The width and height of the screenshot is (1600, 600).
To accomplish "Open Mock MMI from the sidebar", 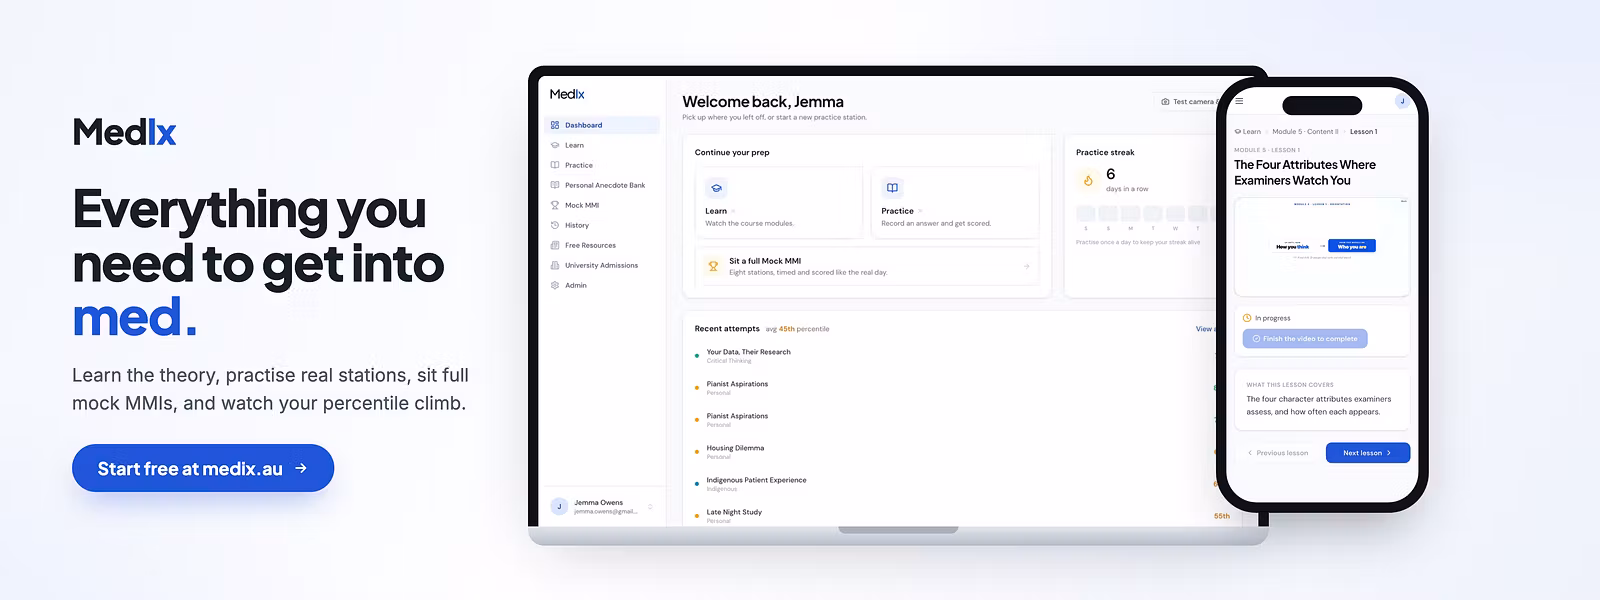I will coord(602,205).
